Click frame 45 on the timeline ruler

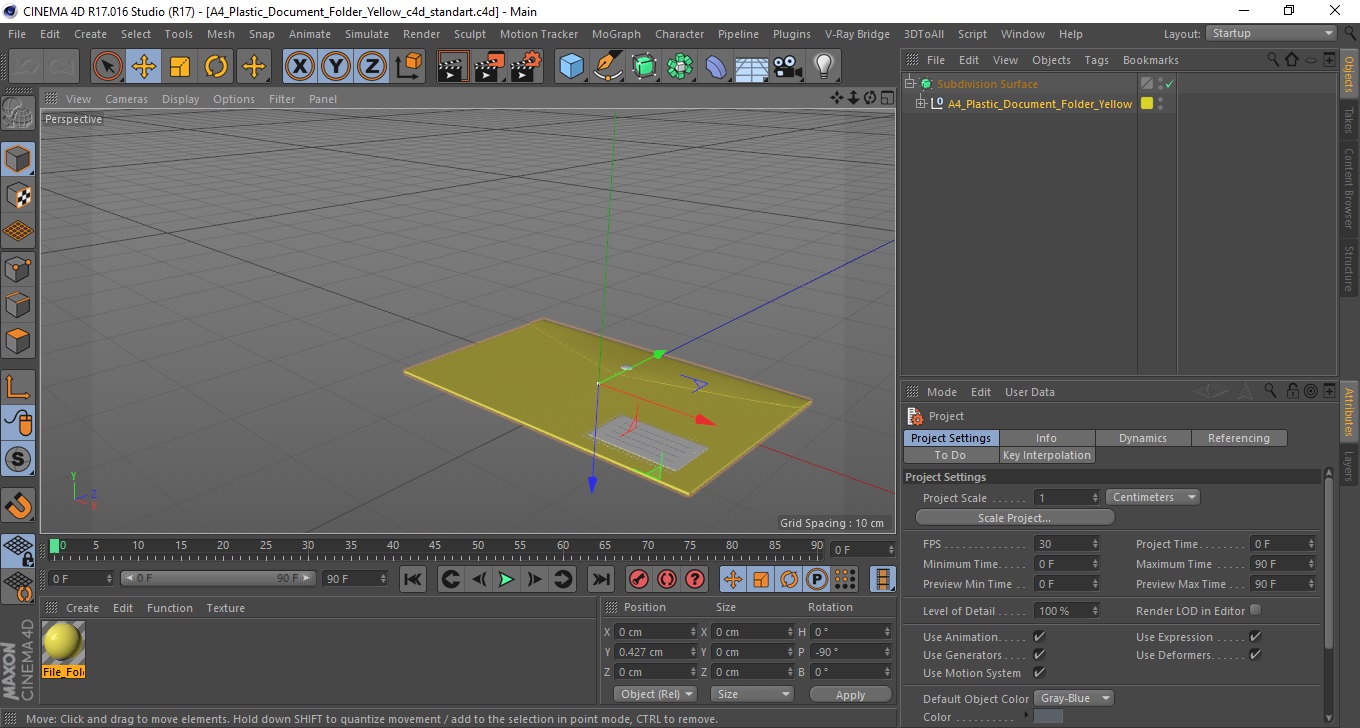click(436, 546)
